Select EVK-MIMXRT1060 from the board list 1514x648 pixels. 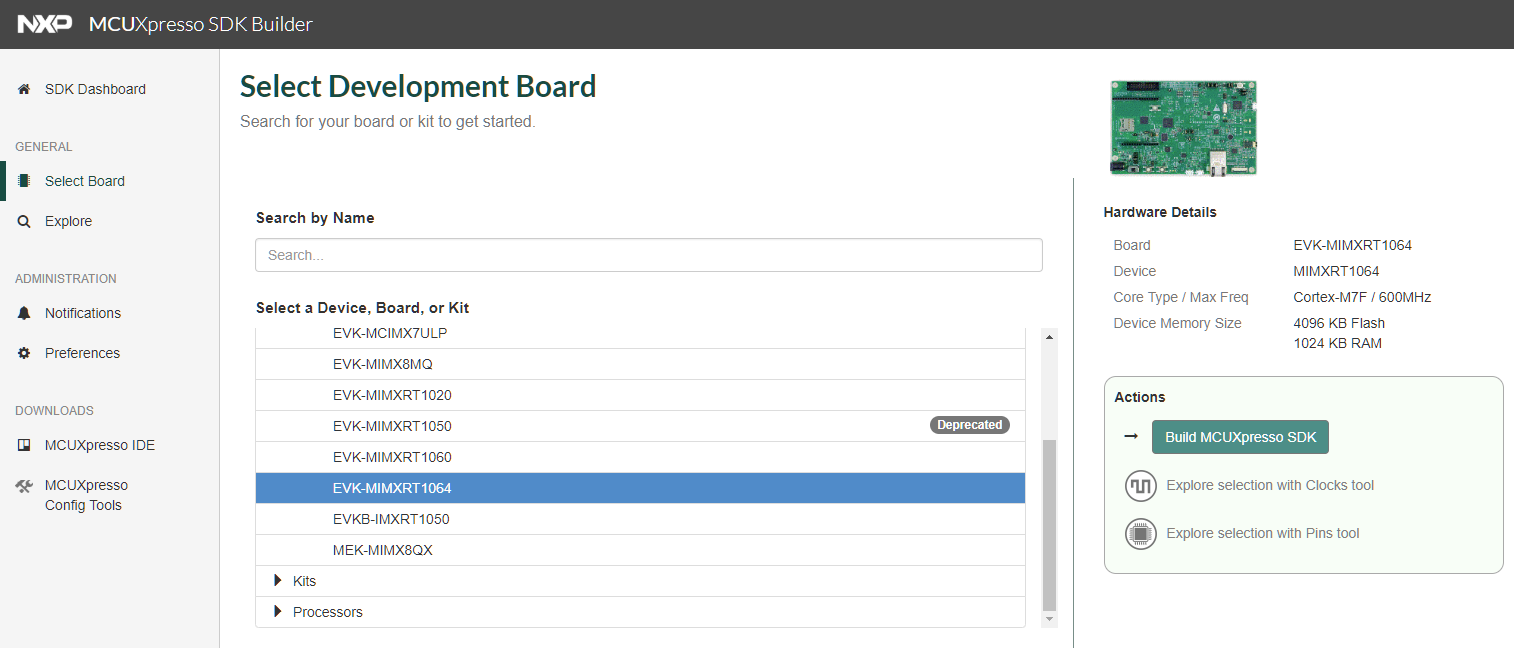tap(392, 457)
